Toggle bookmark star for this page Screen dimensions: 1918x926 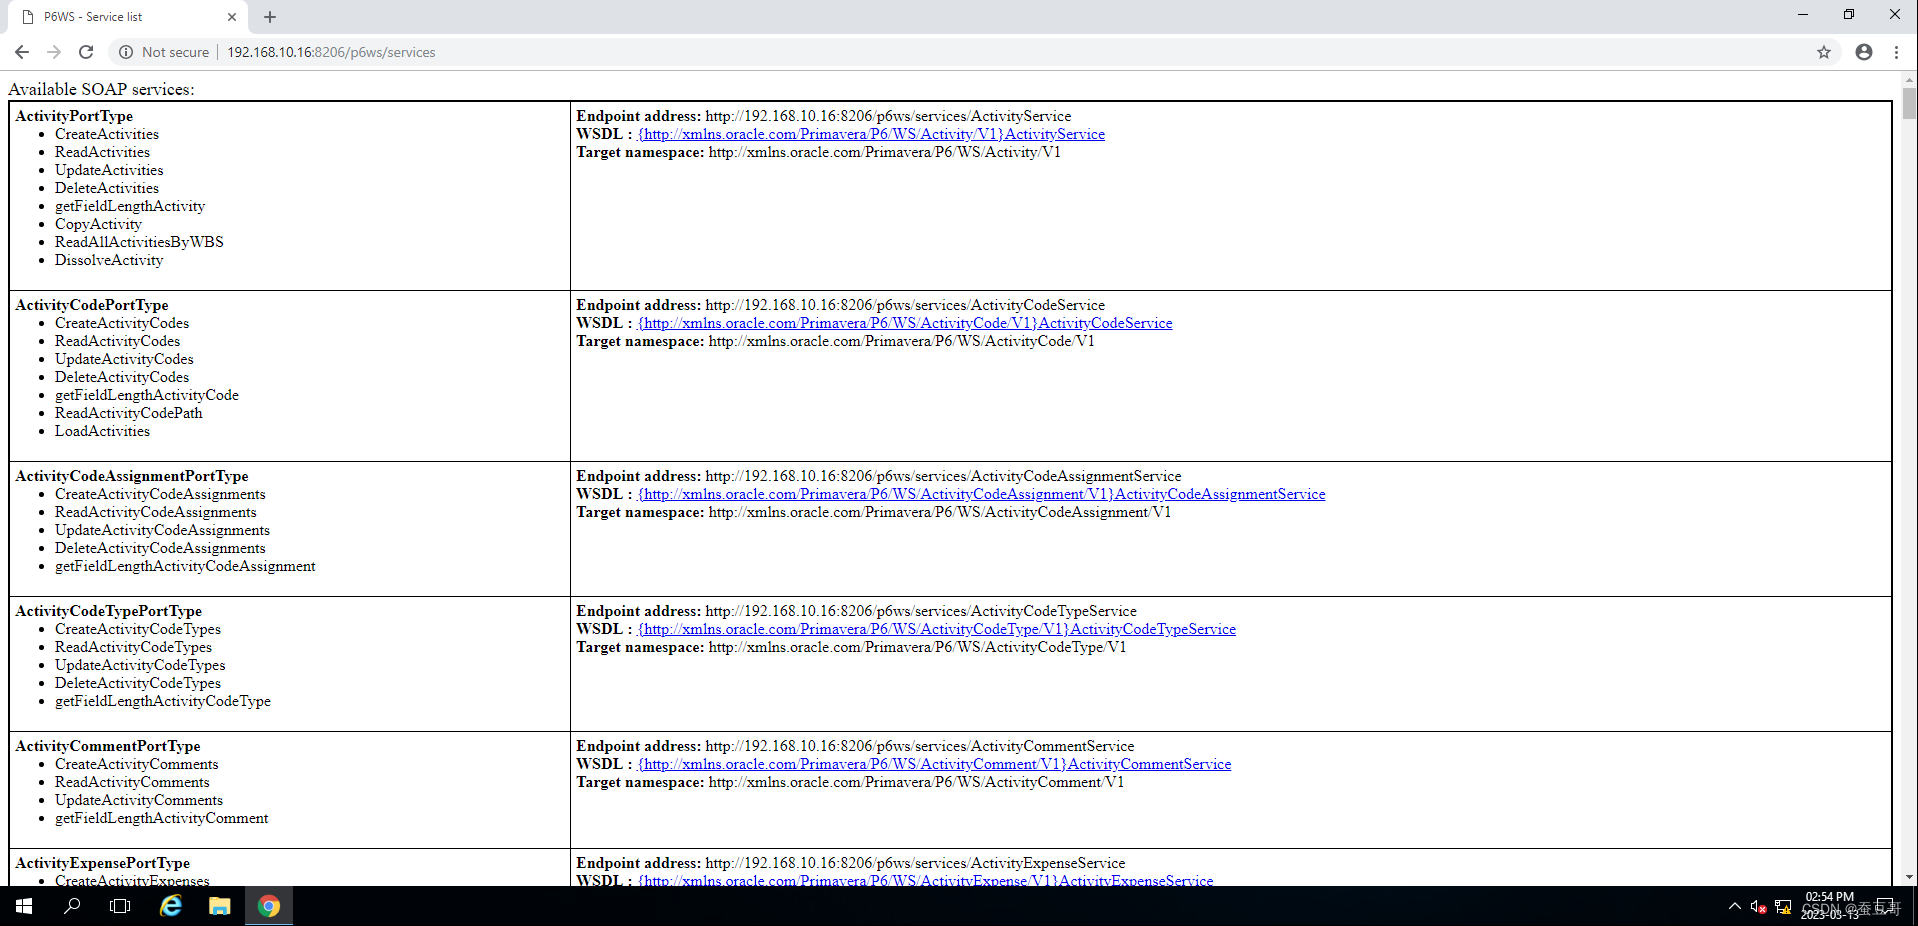[1823, 52]
